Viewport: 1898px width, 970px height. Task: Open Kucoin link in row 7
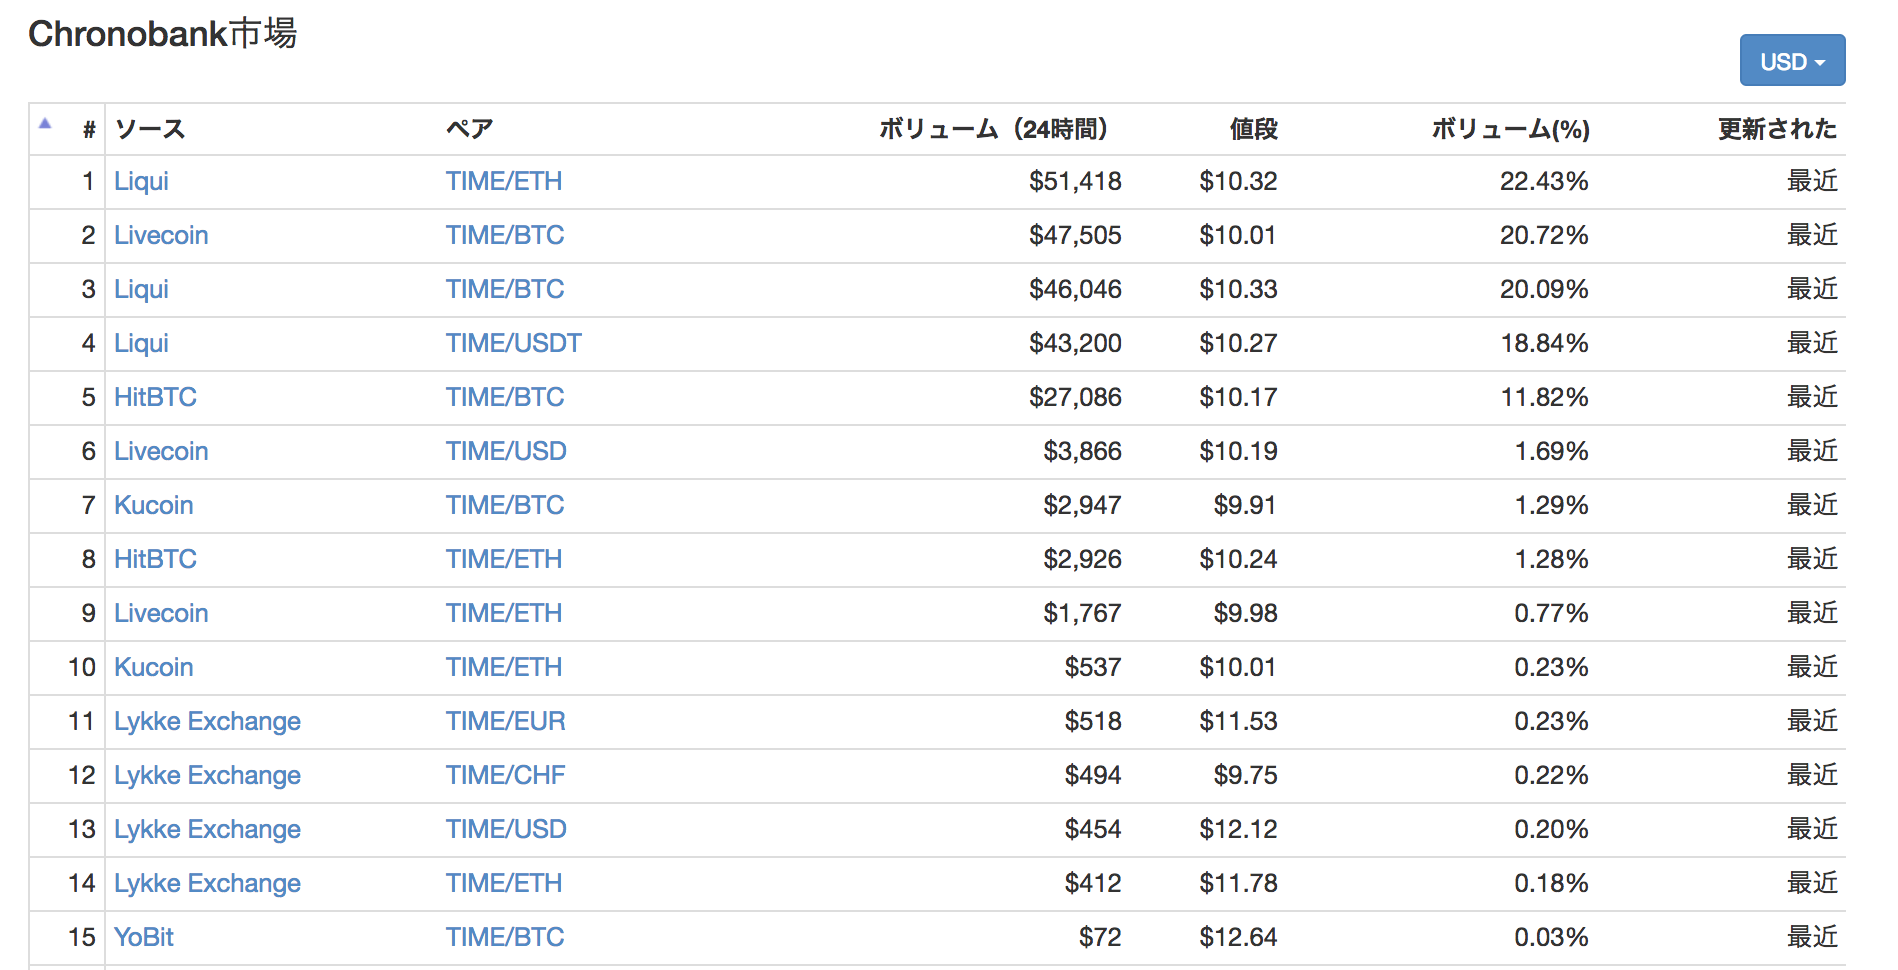click(154, 505)
